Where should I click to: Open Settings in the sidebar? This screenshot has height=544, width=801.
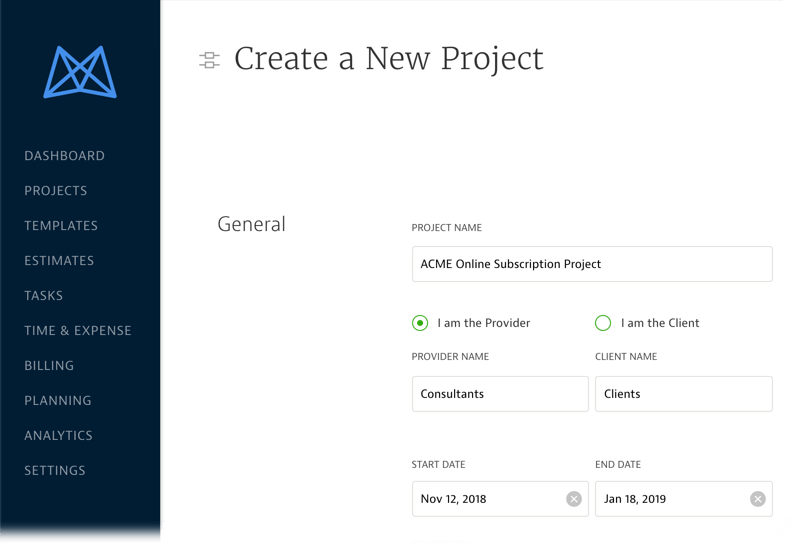pos(55,471)
